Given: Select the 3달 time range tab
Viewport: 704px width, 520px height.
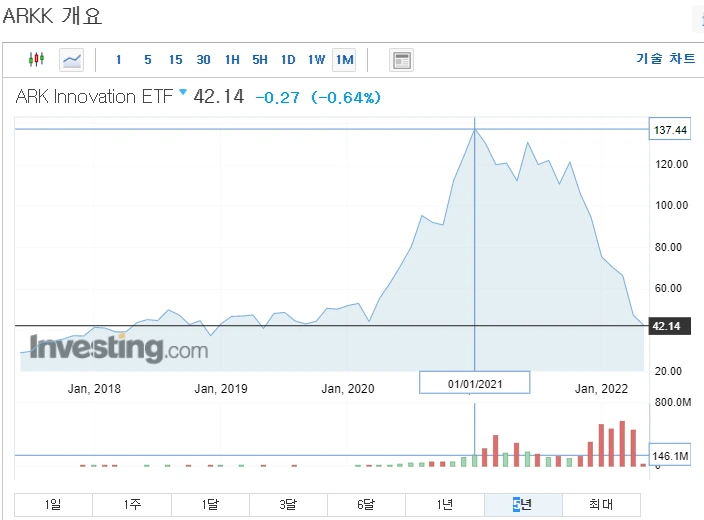Looking at the screenshot, I should (x=288, y=505).
